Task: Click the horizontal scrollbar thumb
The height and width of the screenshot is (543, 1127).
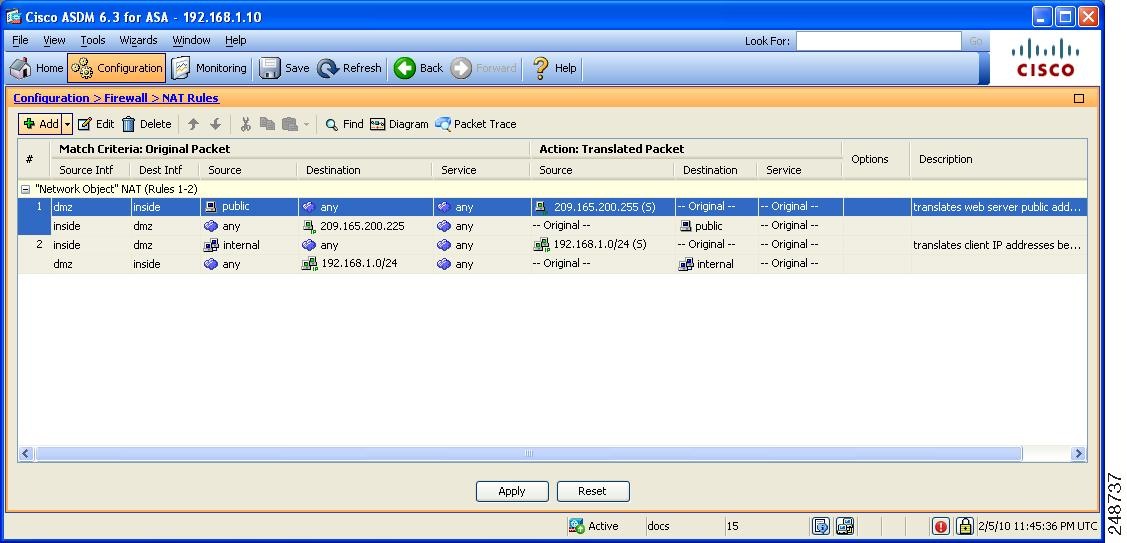Action: [x=528, y=454]
